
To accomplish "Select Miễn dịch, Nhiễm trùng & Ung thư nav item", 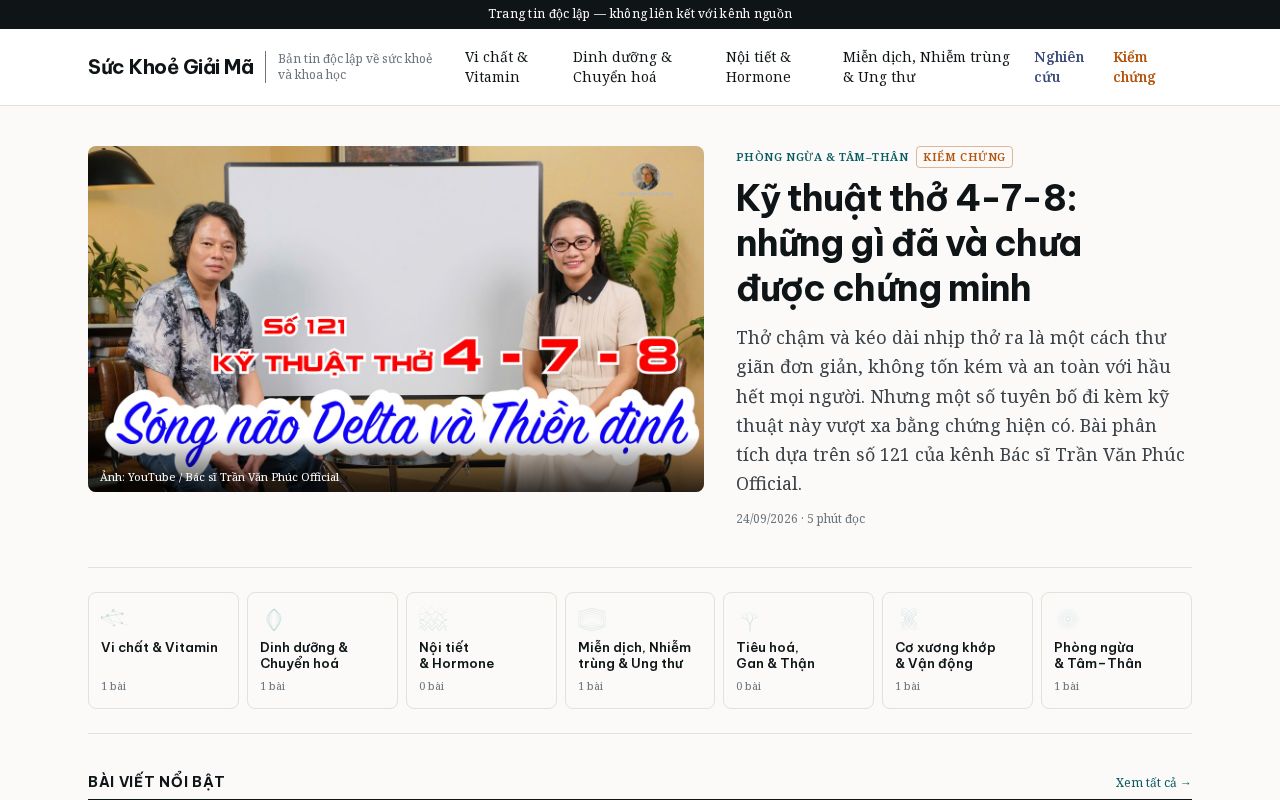I will [926, 67].
